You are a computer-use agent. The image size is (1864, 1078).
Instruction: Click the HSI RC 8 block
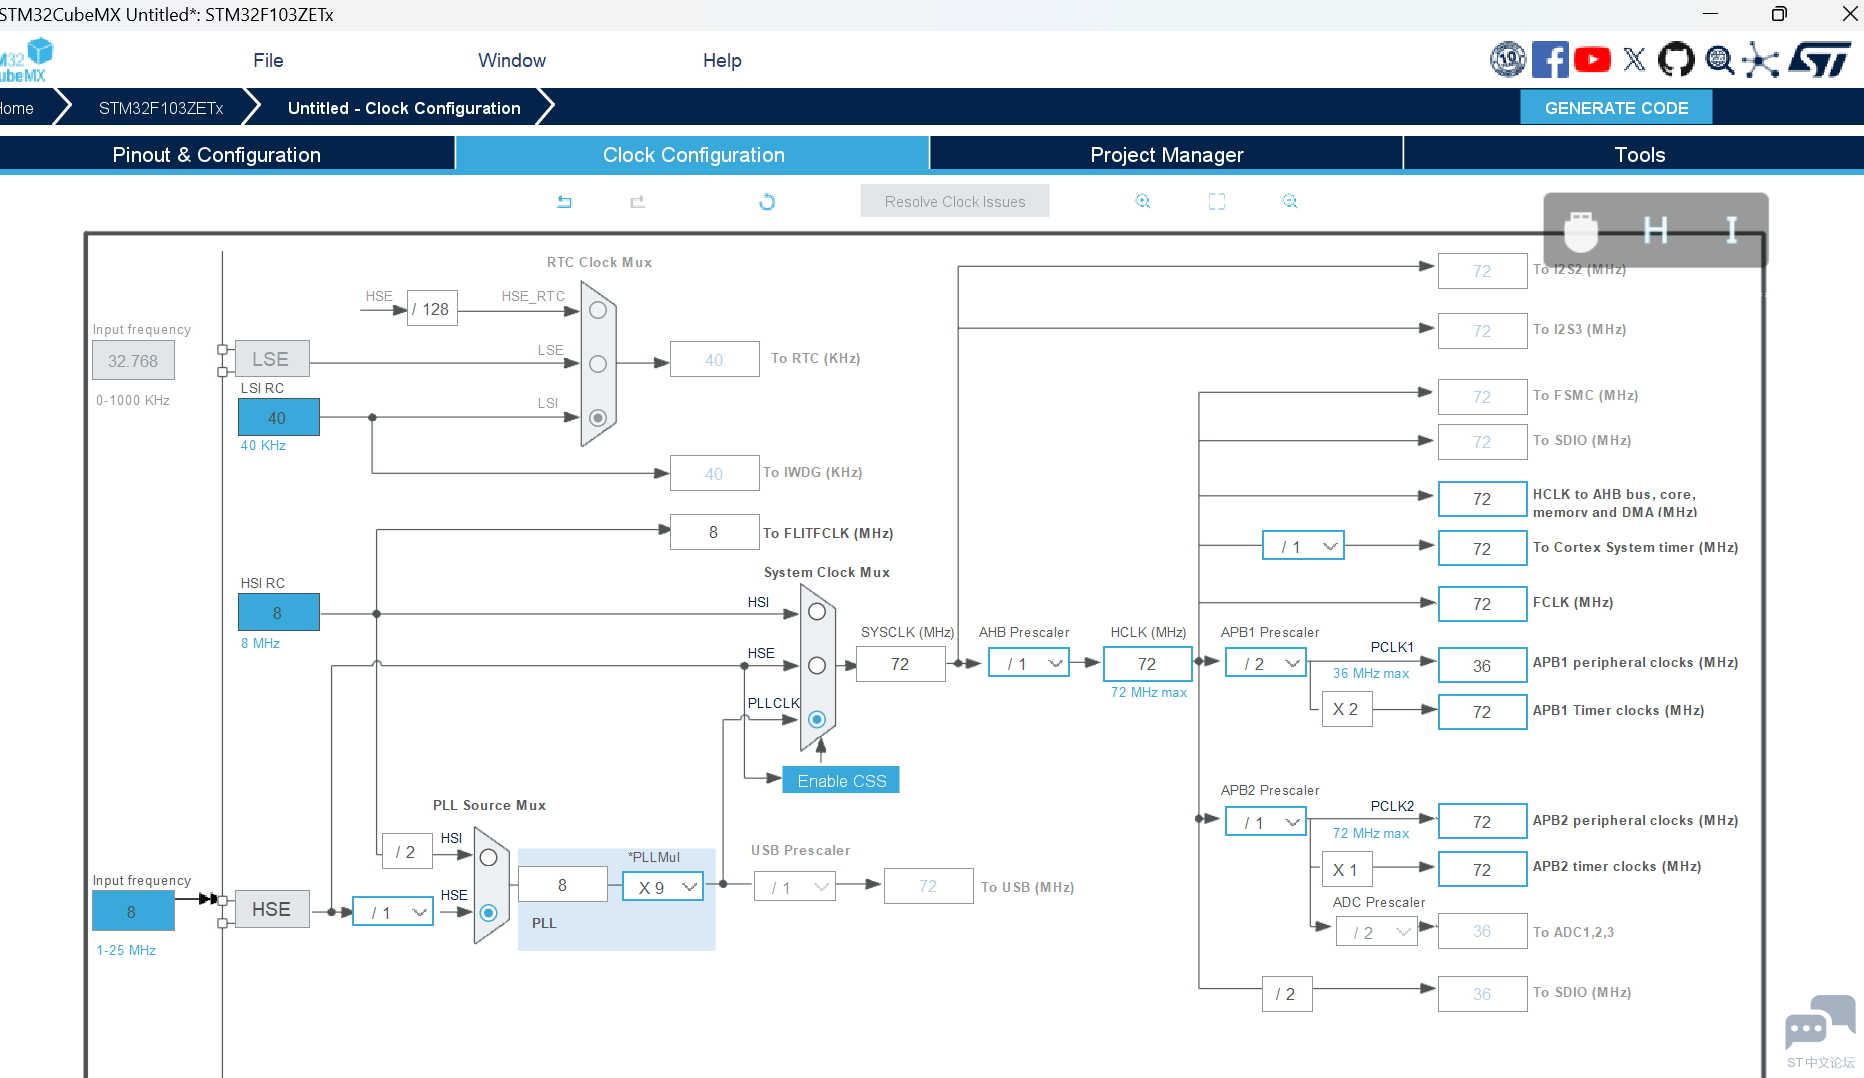278,613
